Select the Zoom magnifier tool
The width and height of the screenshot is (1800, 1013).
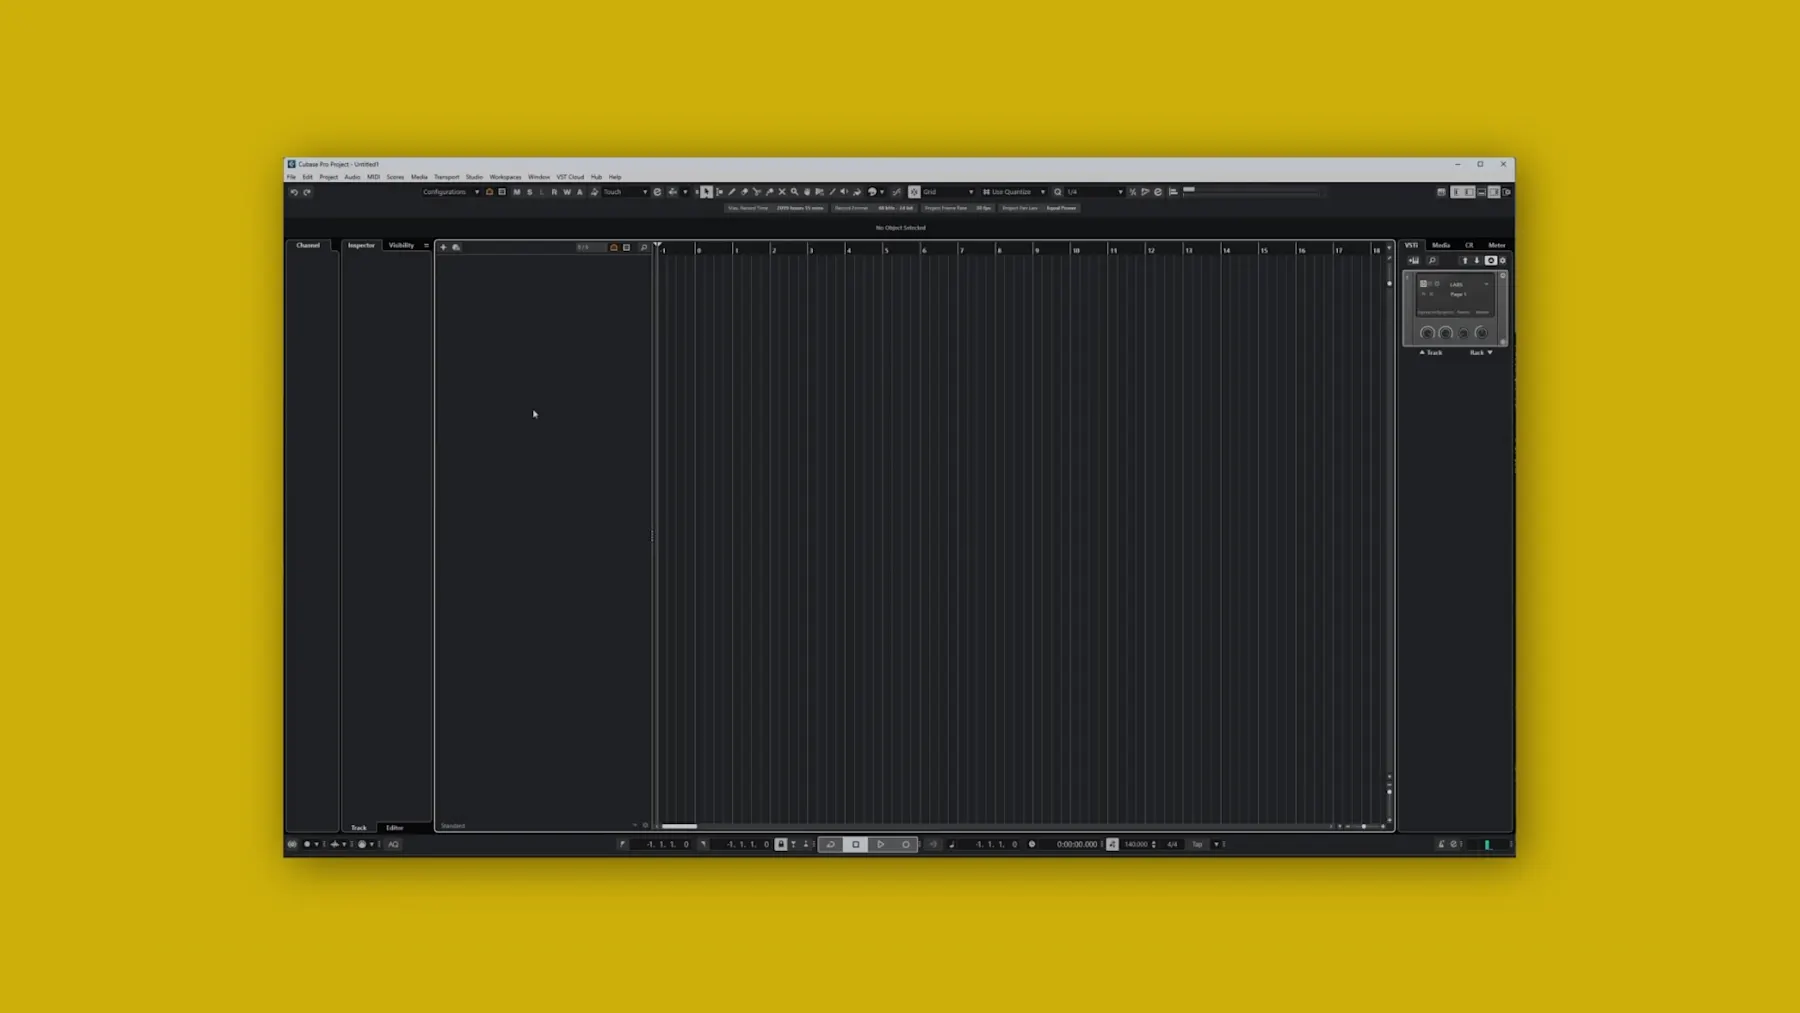click(795, 192)
